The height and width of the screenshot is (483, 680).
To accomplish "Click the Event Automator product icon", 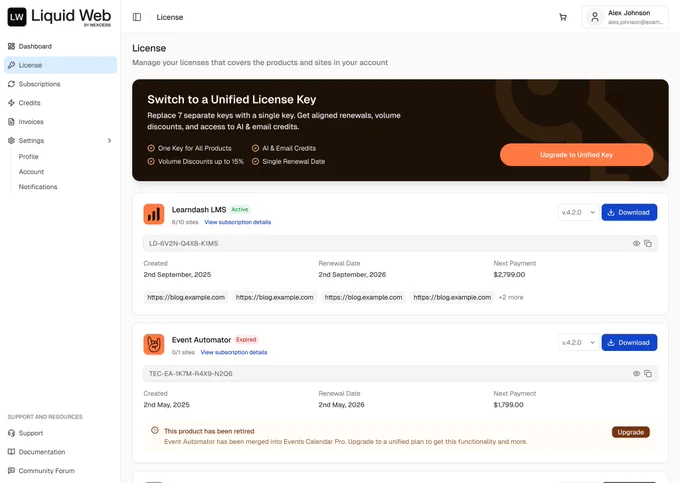I will click(x=154, y=344).
